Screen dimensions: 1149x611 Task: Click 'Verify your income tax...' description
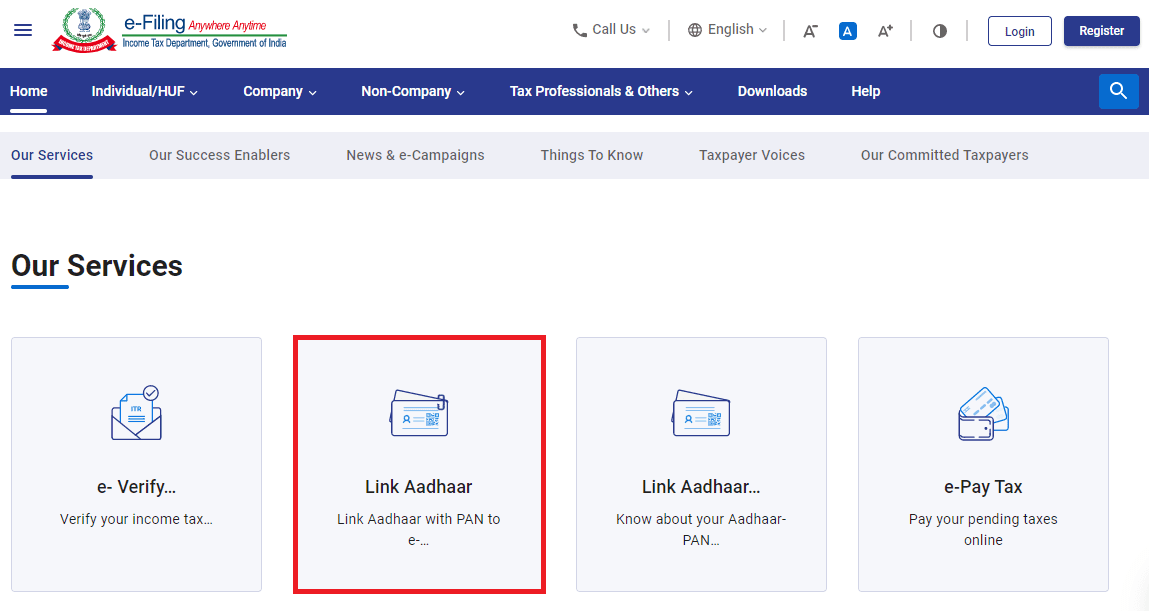136,519
